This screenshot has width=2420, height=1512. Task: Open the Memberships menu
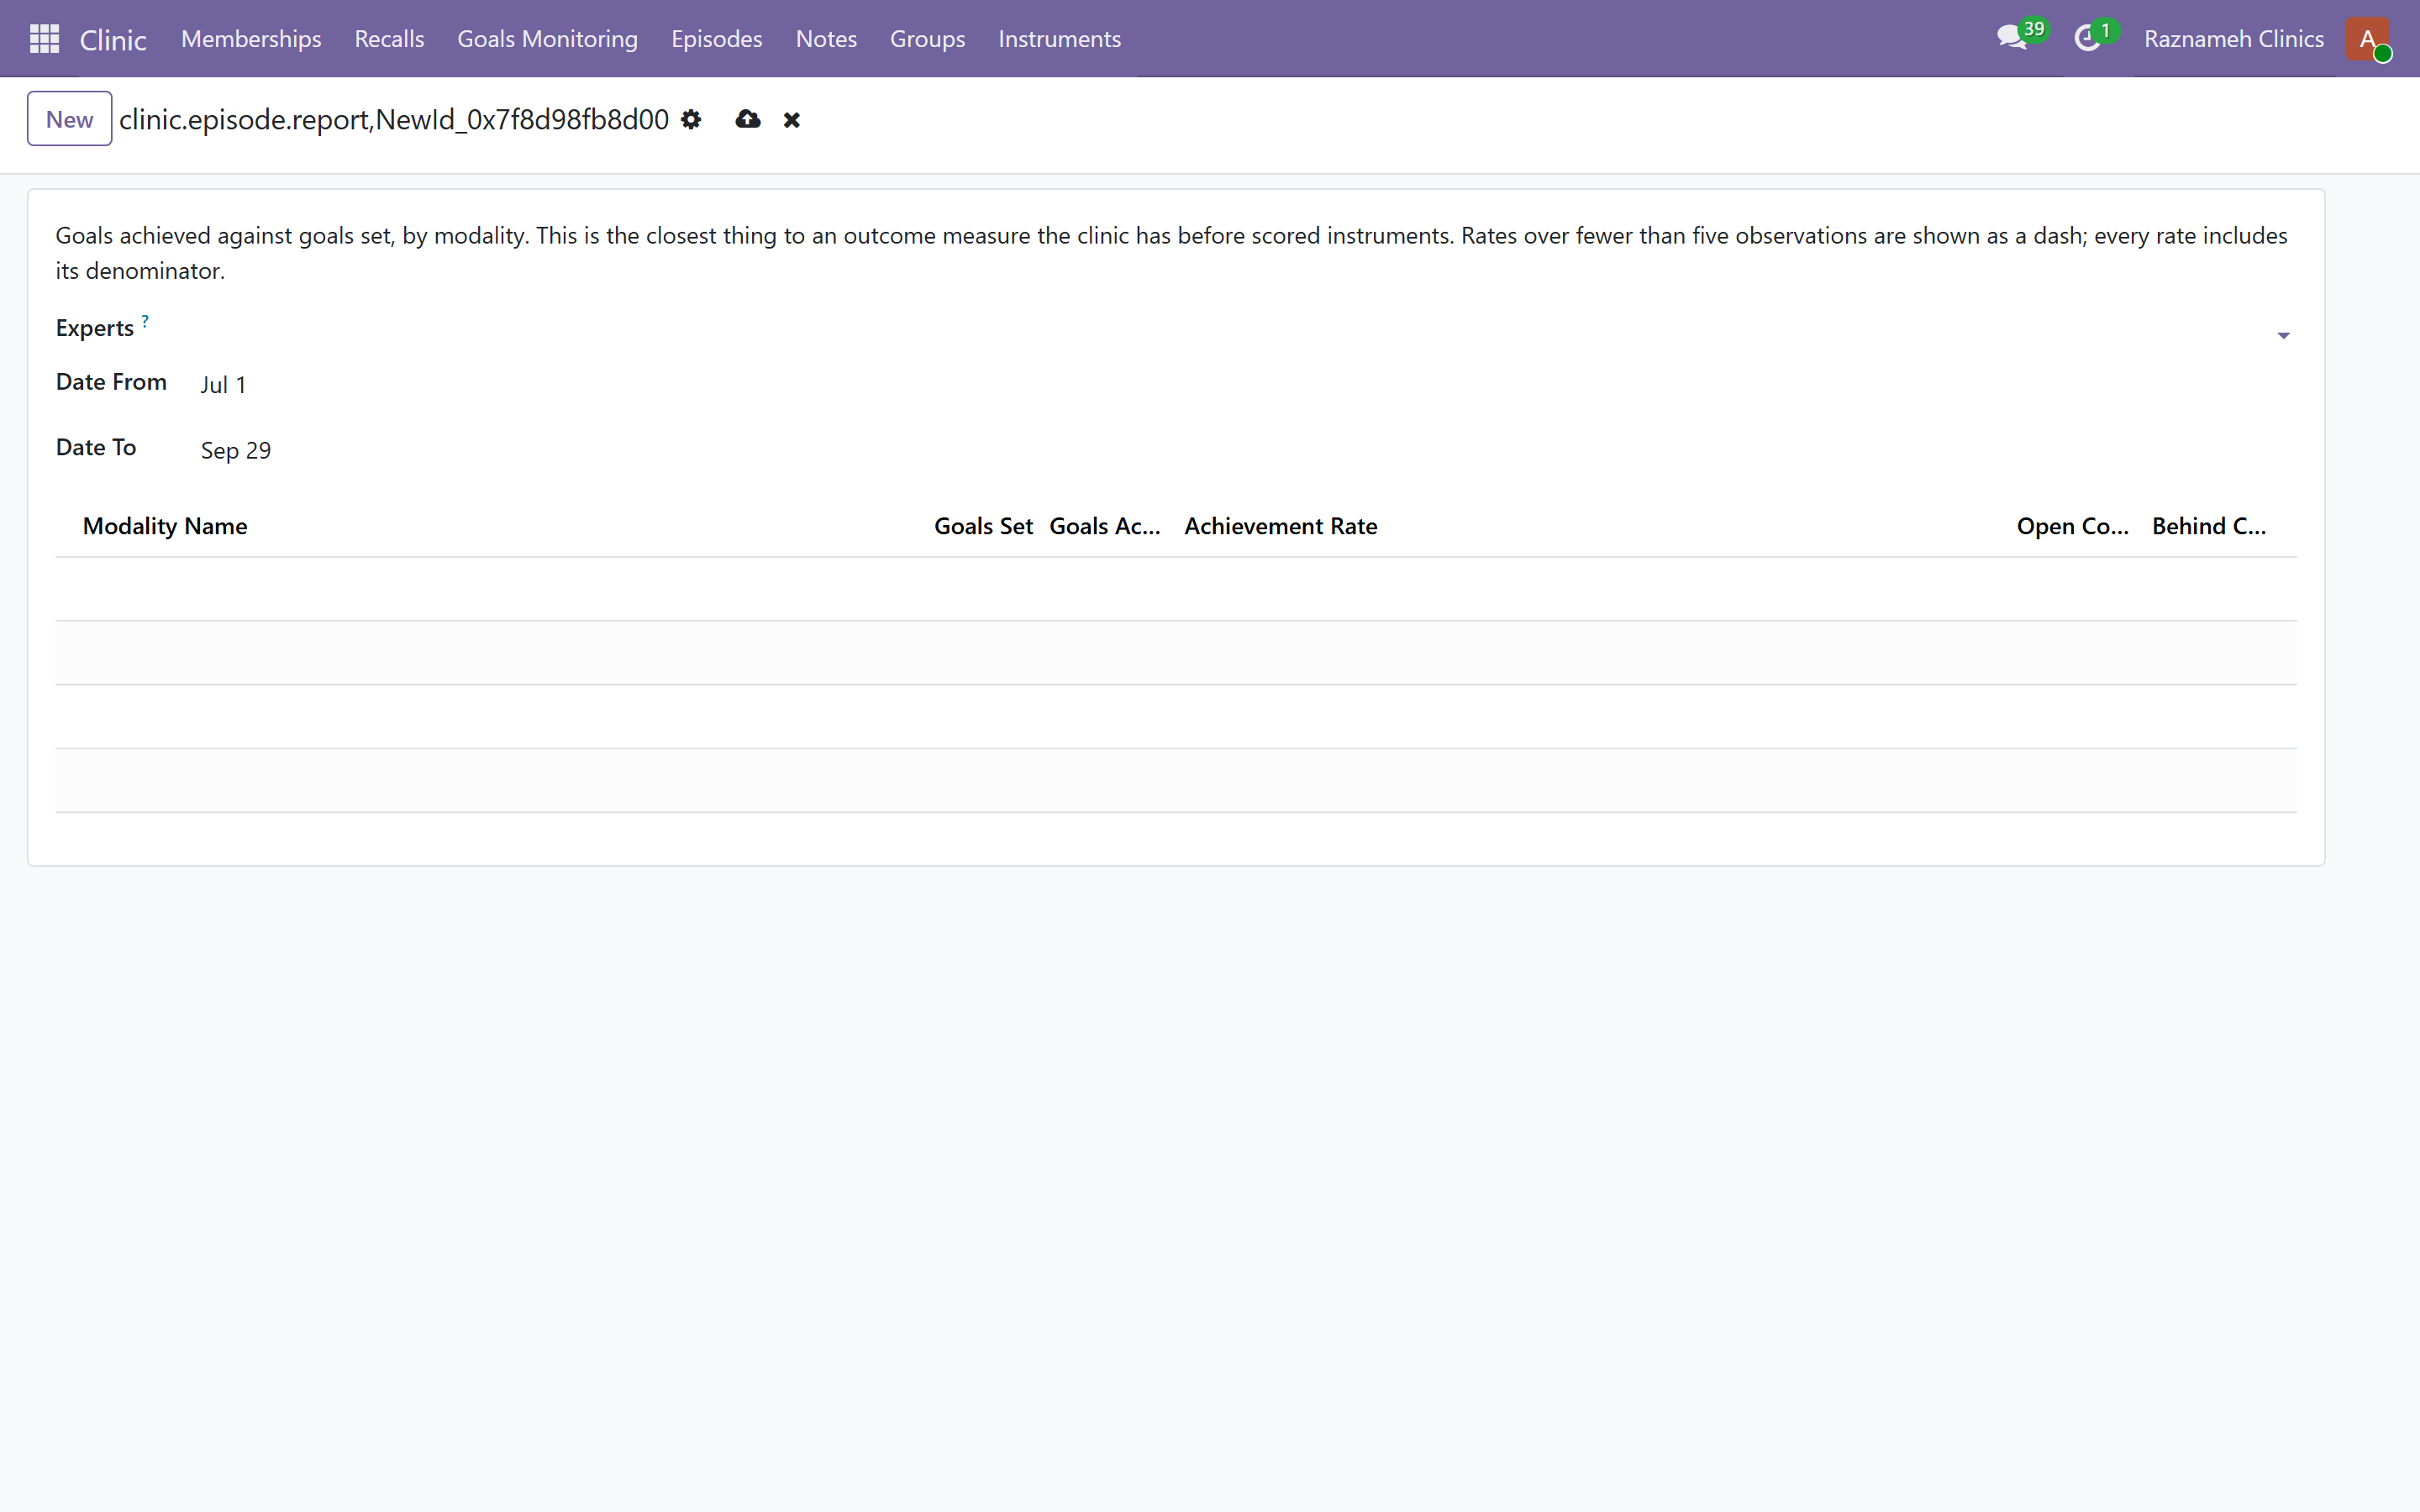point(251,39)
